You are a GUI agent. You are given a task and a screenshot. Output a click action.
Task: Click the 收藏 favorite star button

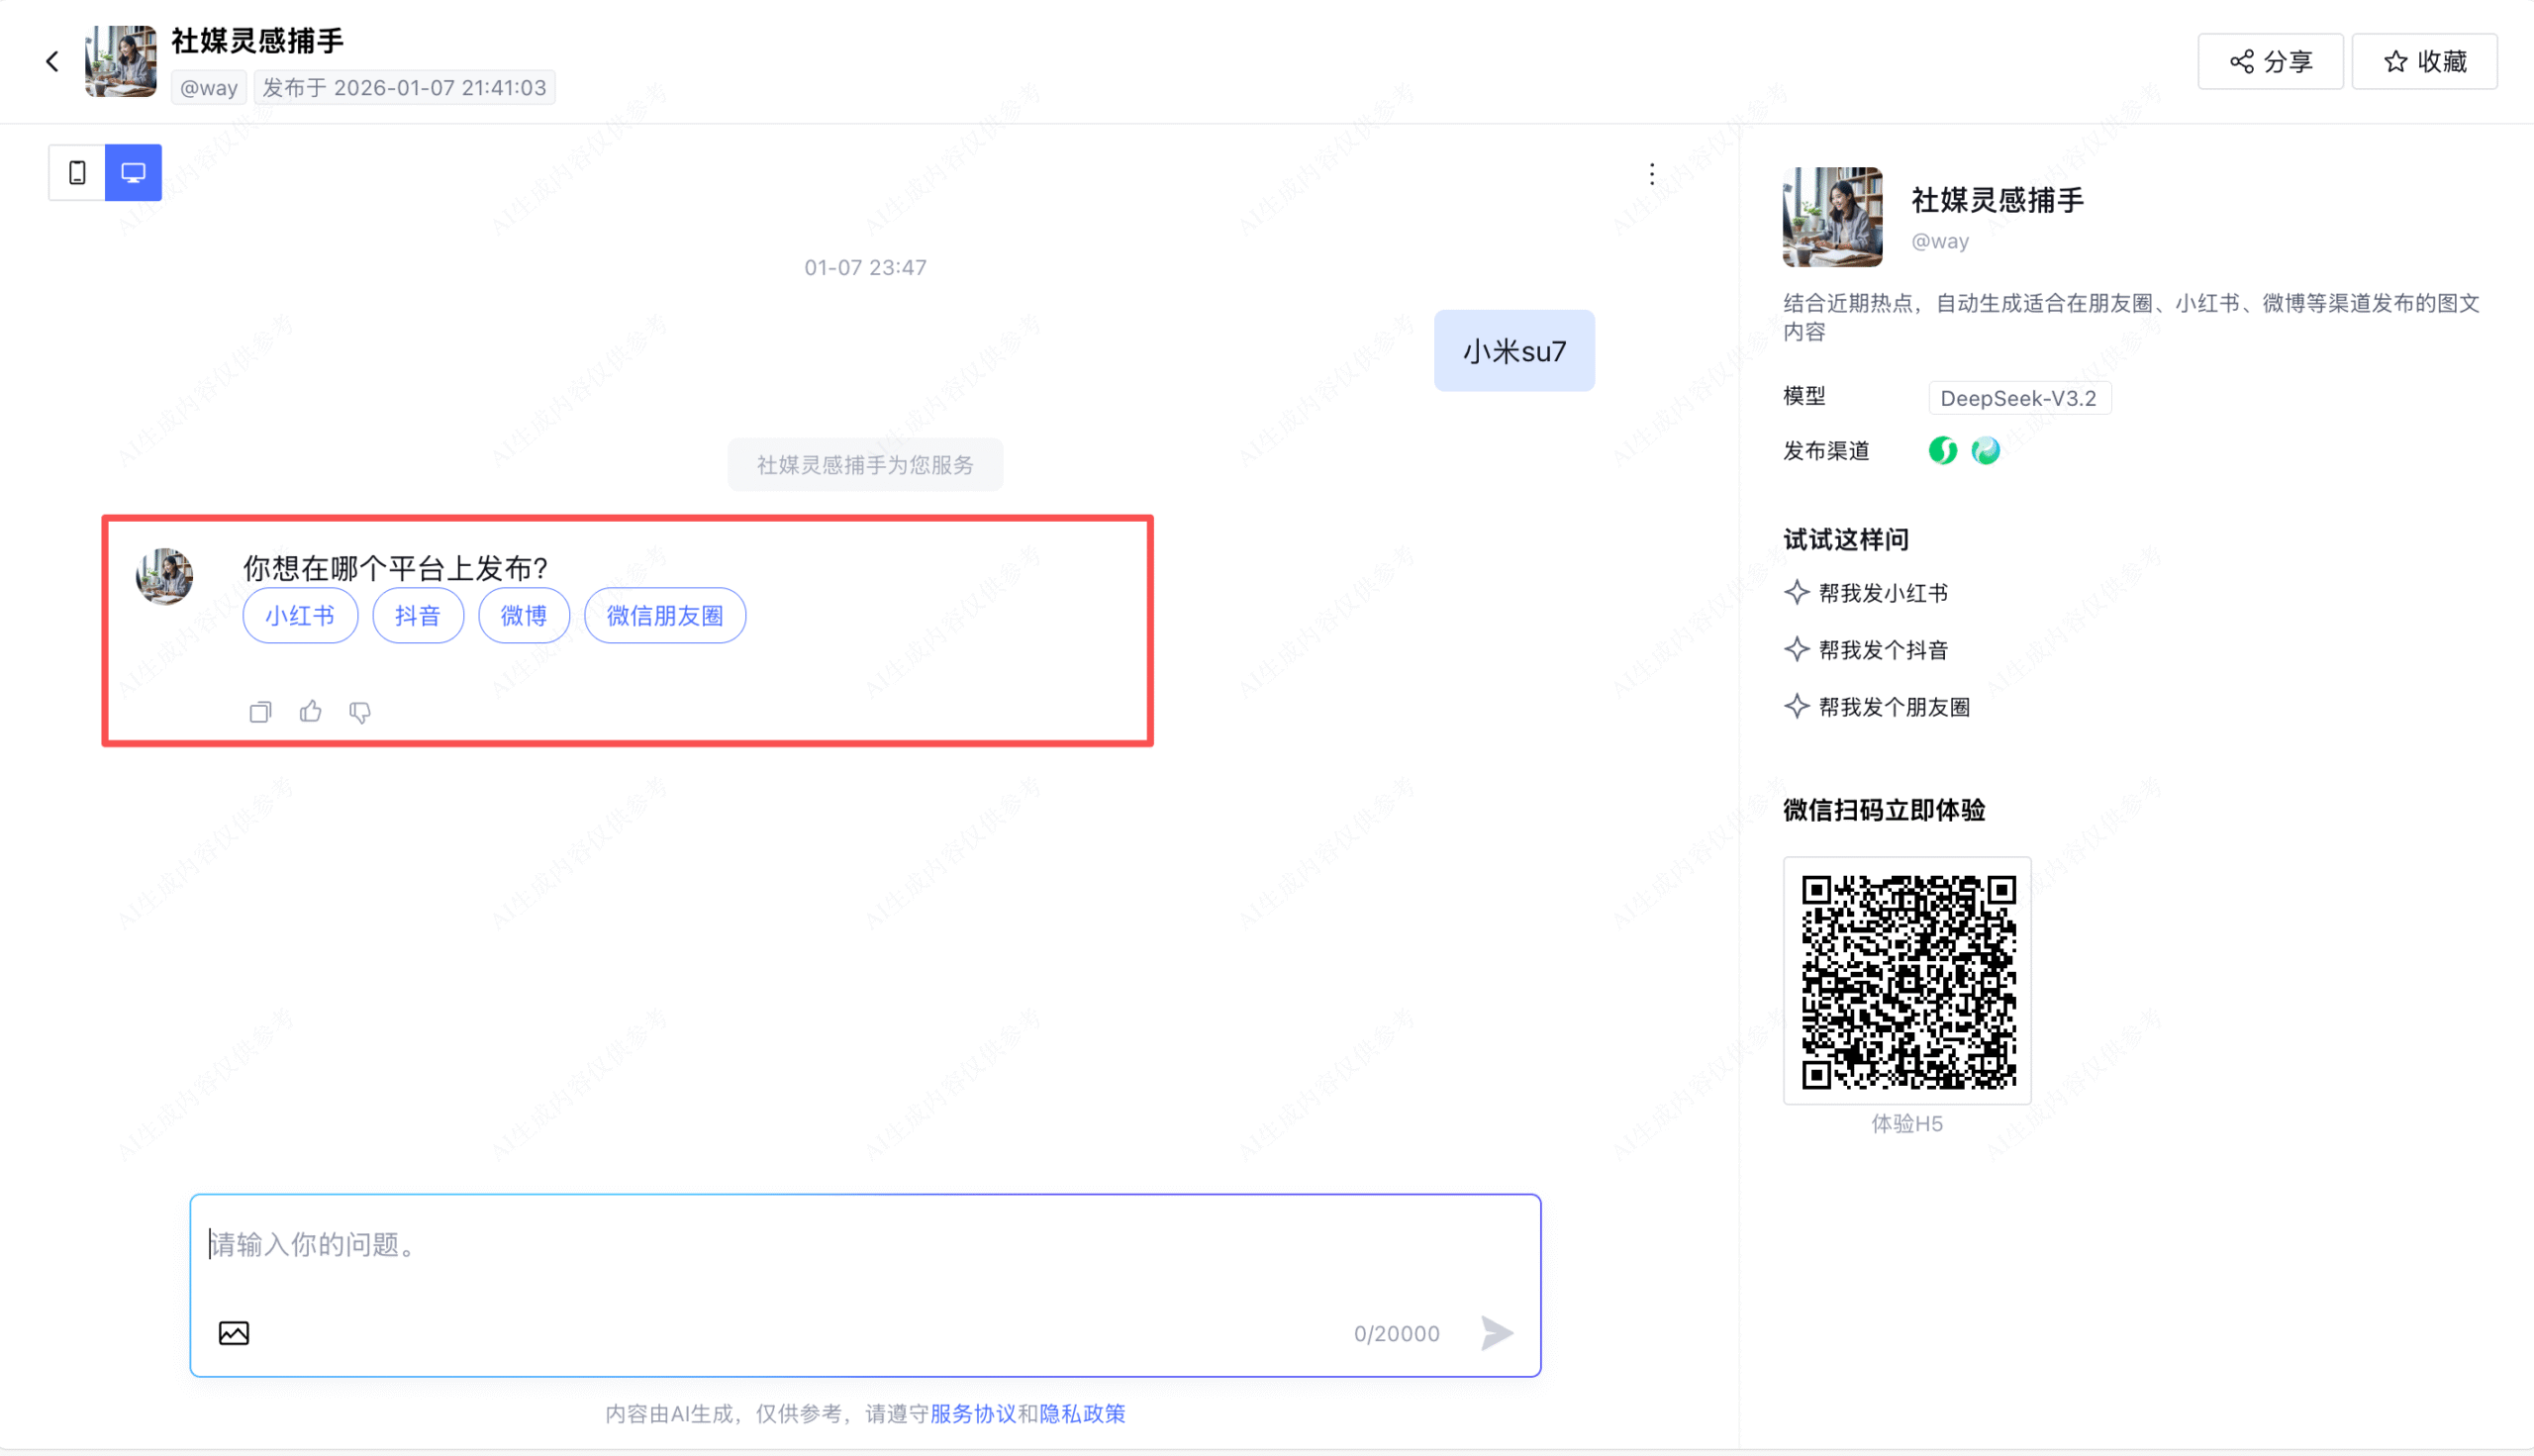2424,62
